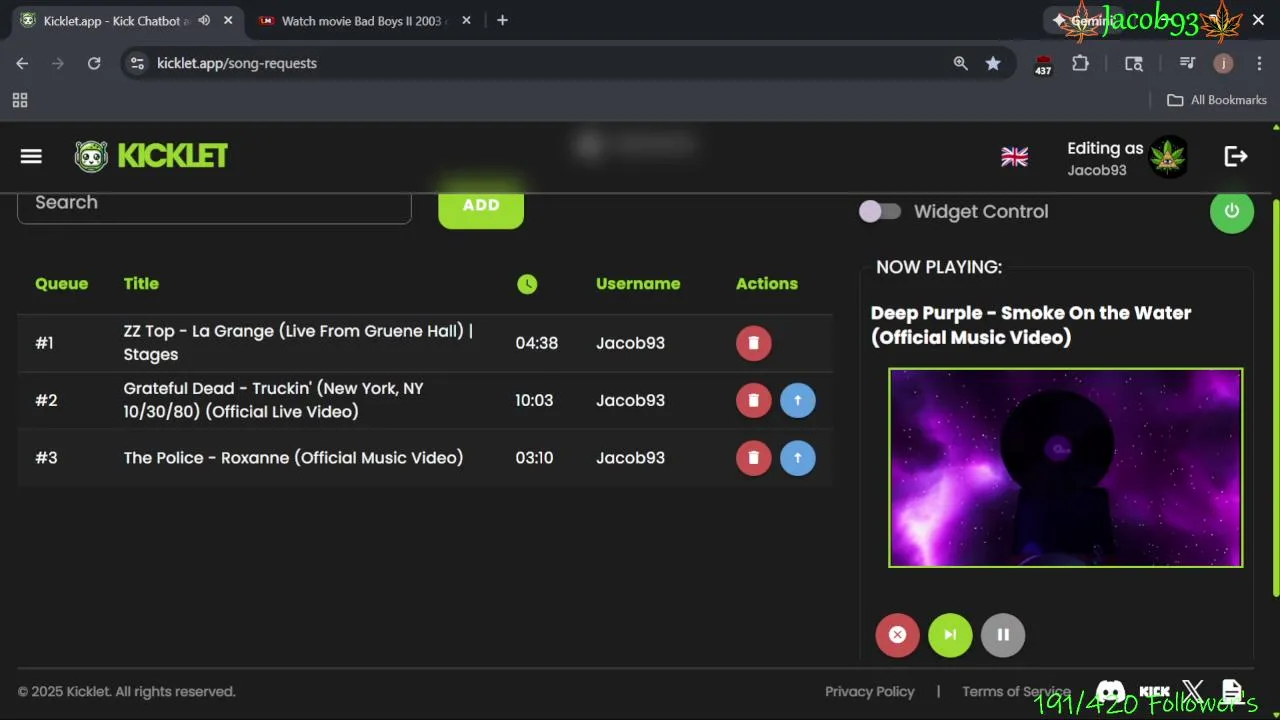
Task: Click the 03:10 duration cell
Action: coord(534,458)
